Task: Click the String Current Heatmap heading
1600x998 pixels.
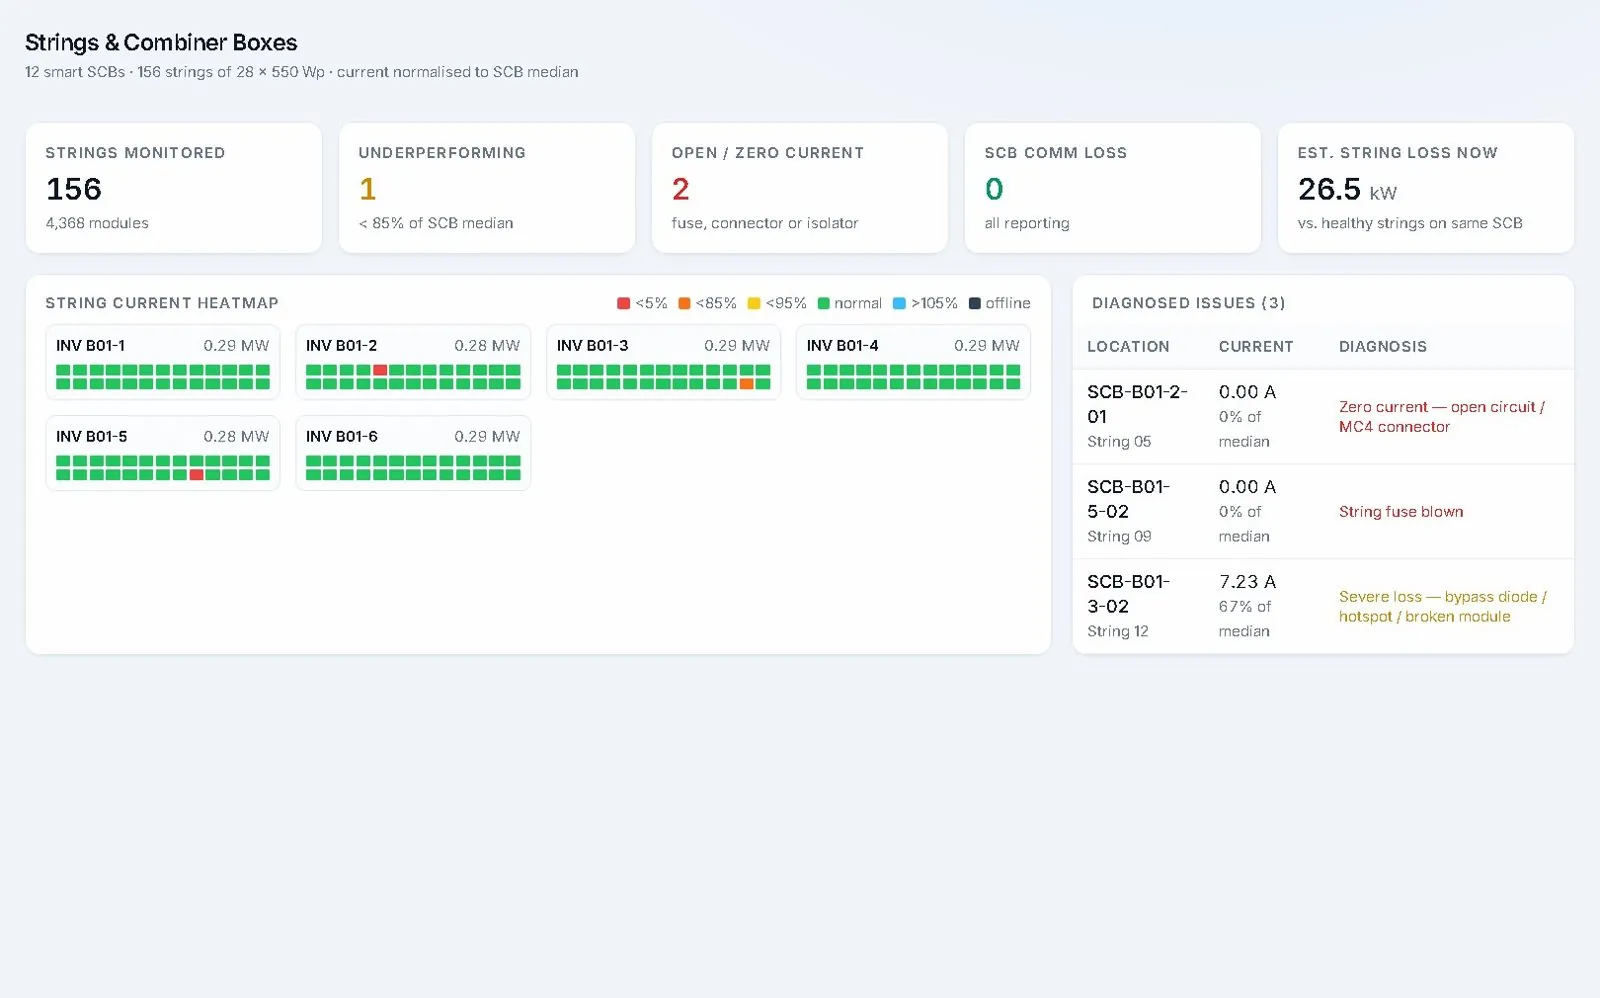Action: (162, 303)
